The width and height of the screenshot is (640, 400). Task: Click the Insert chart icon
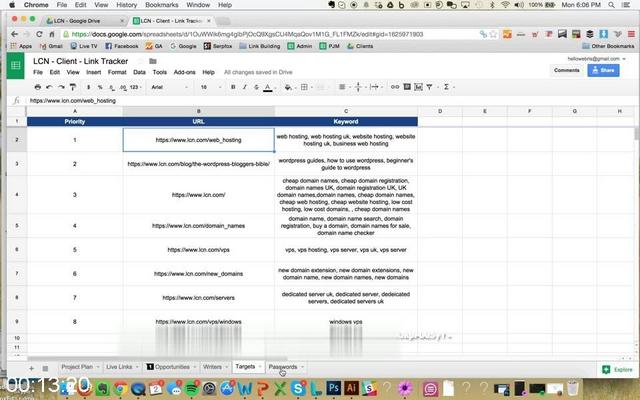(x=418, y=87)
